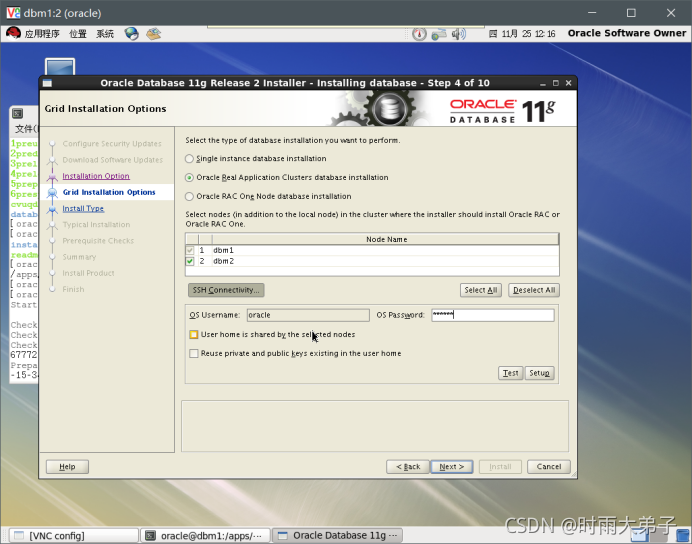Click the SSH Connectivity button
The image size is (692, 544).
(x=226, y=290)
